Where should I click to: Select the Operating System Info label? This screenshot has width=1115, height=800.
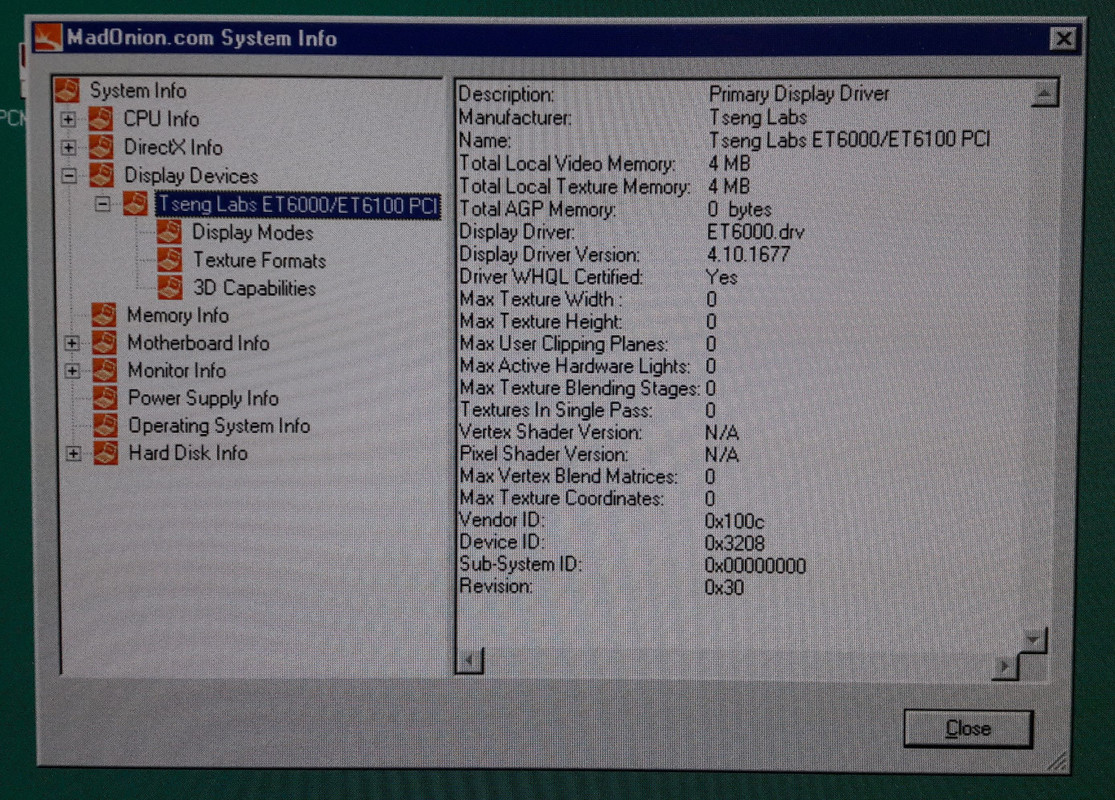point(219,426)
